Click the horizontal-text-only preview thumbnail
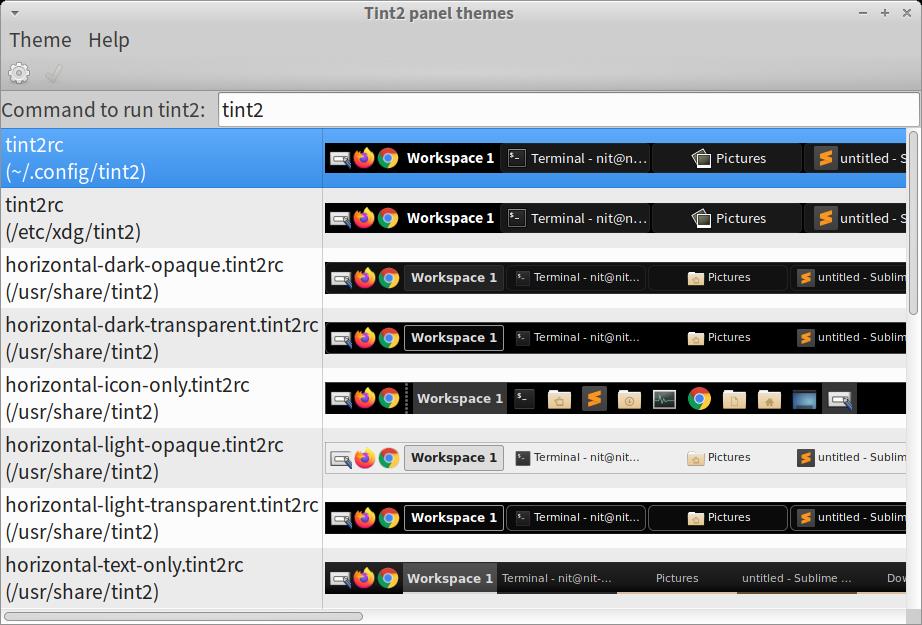This screenshot has height=625, width=922. (615, 578)
